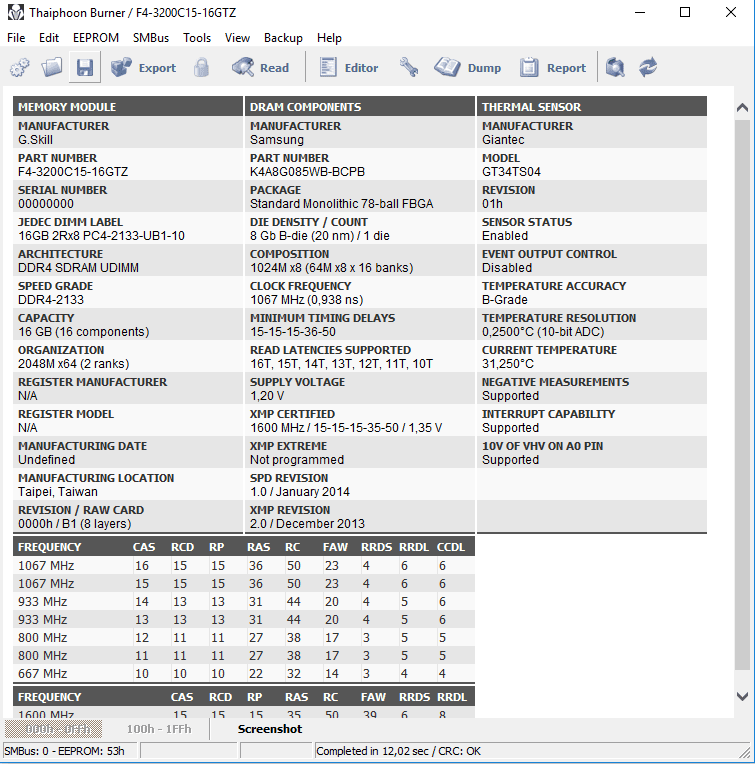This screenshot has height=764, width=755.
Task: Click DRAM part number K4A8G085WB-BCPB
Action: (x=307, y=172)
